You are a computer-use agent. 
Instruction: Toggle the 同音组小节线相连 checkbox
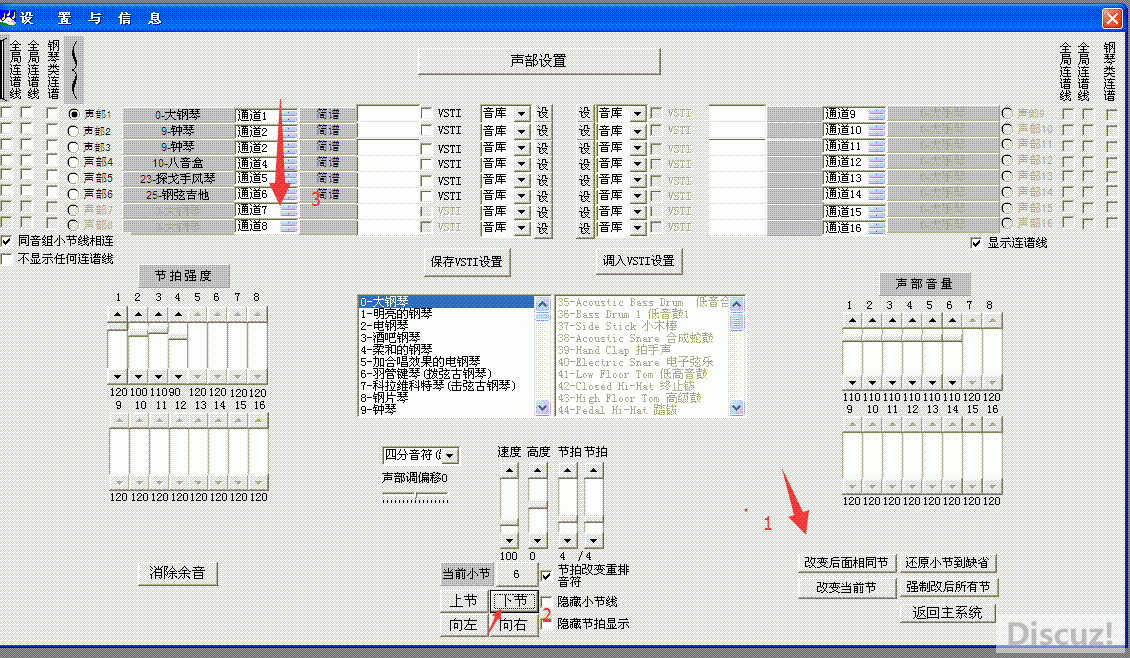7,241
